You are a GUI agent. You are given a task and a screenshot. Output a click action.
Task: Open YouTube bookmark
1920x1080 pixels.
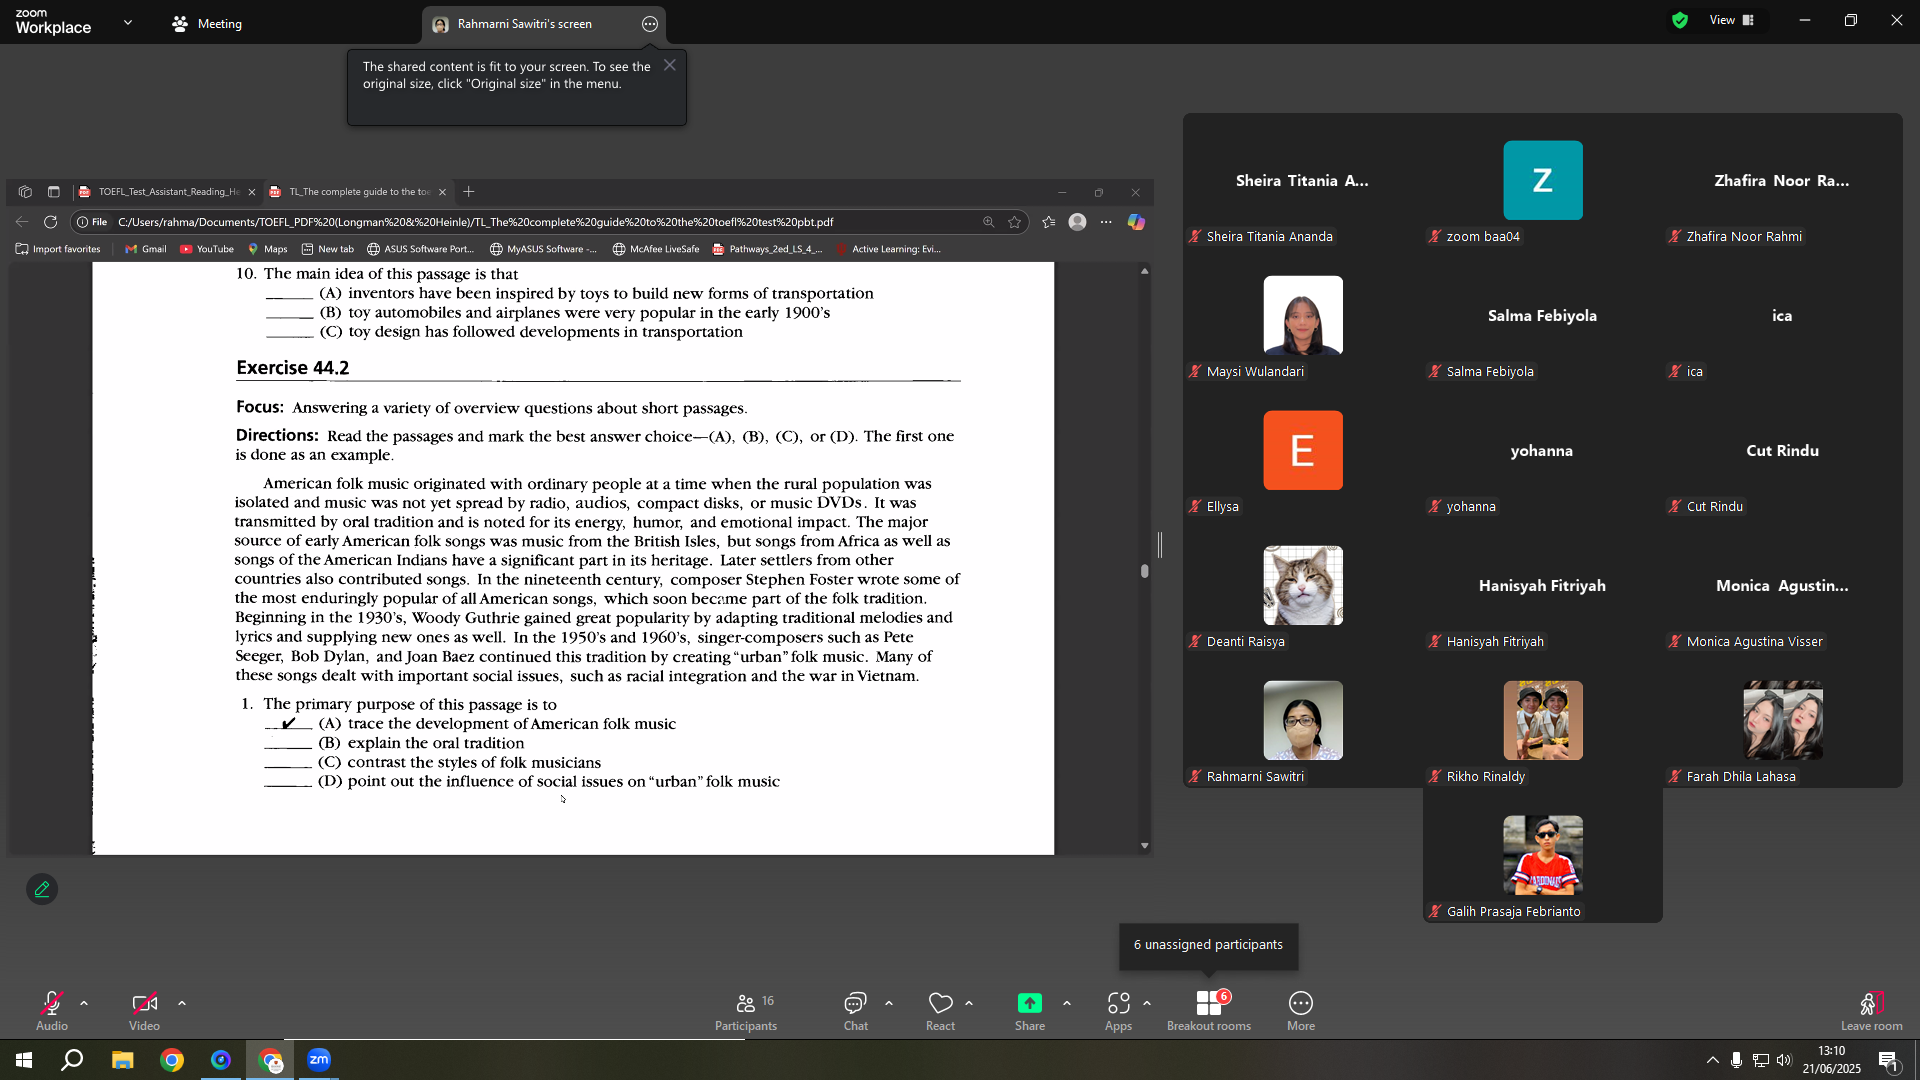pos(207,249)
